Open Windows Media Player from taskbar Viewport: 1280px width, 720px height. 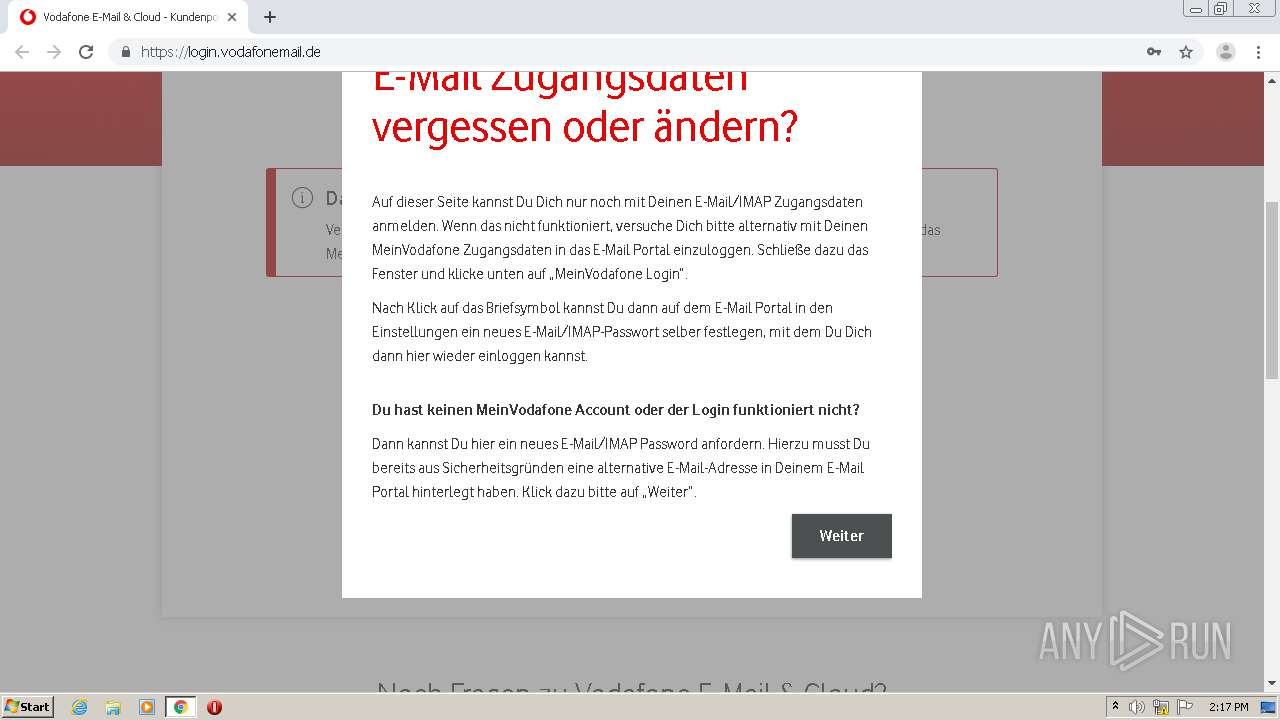click(x=147, y=707)
